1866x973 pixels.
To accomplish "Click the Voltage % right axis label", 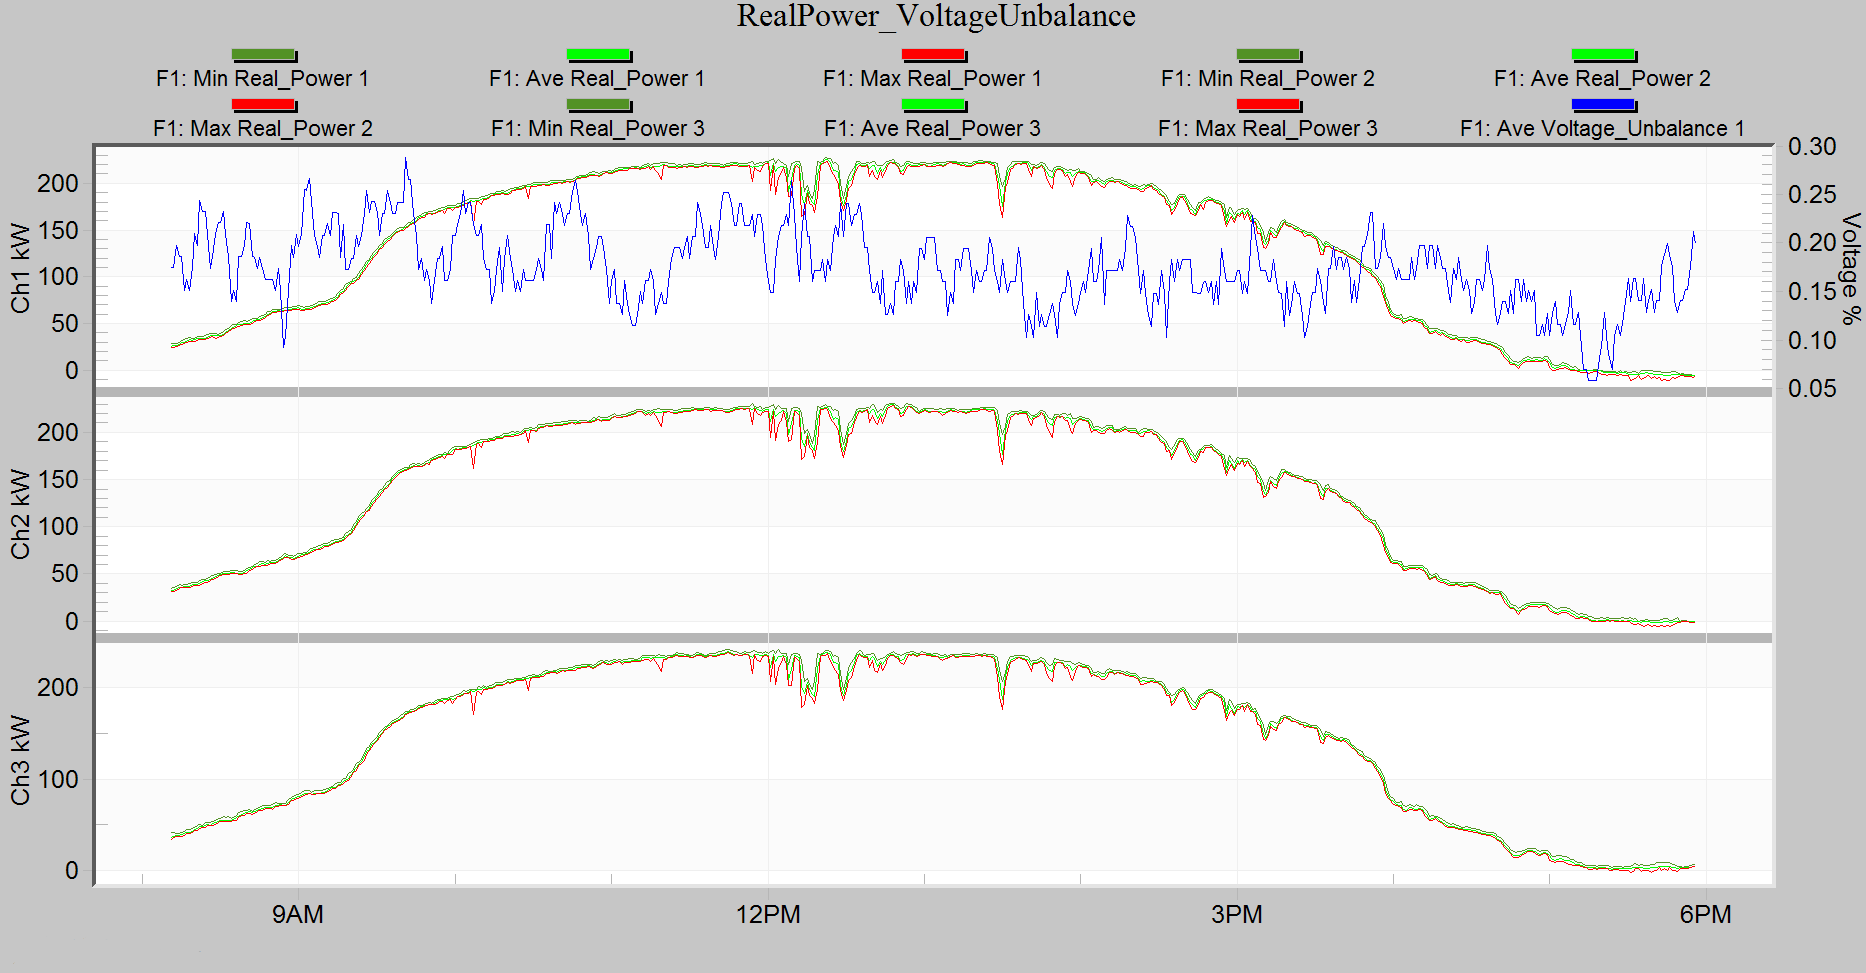I will click(x=1850, y=268).
